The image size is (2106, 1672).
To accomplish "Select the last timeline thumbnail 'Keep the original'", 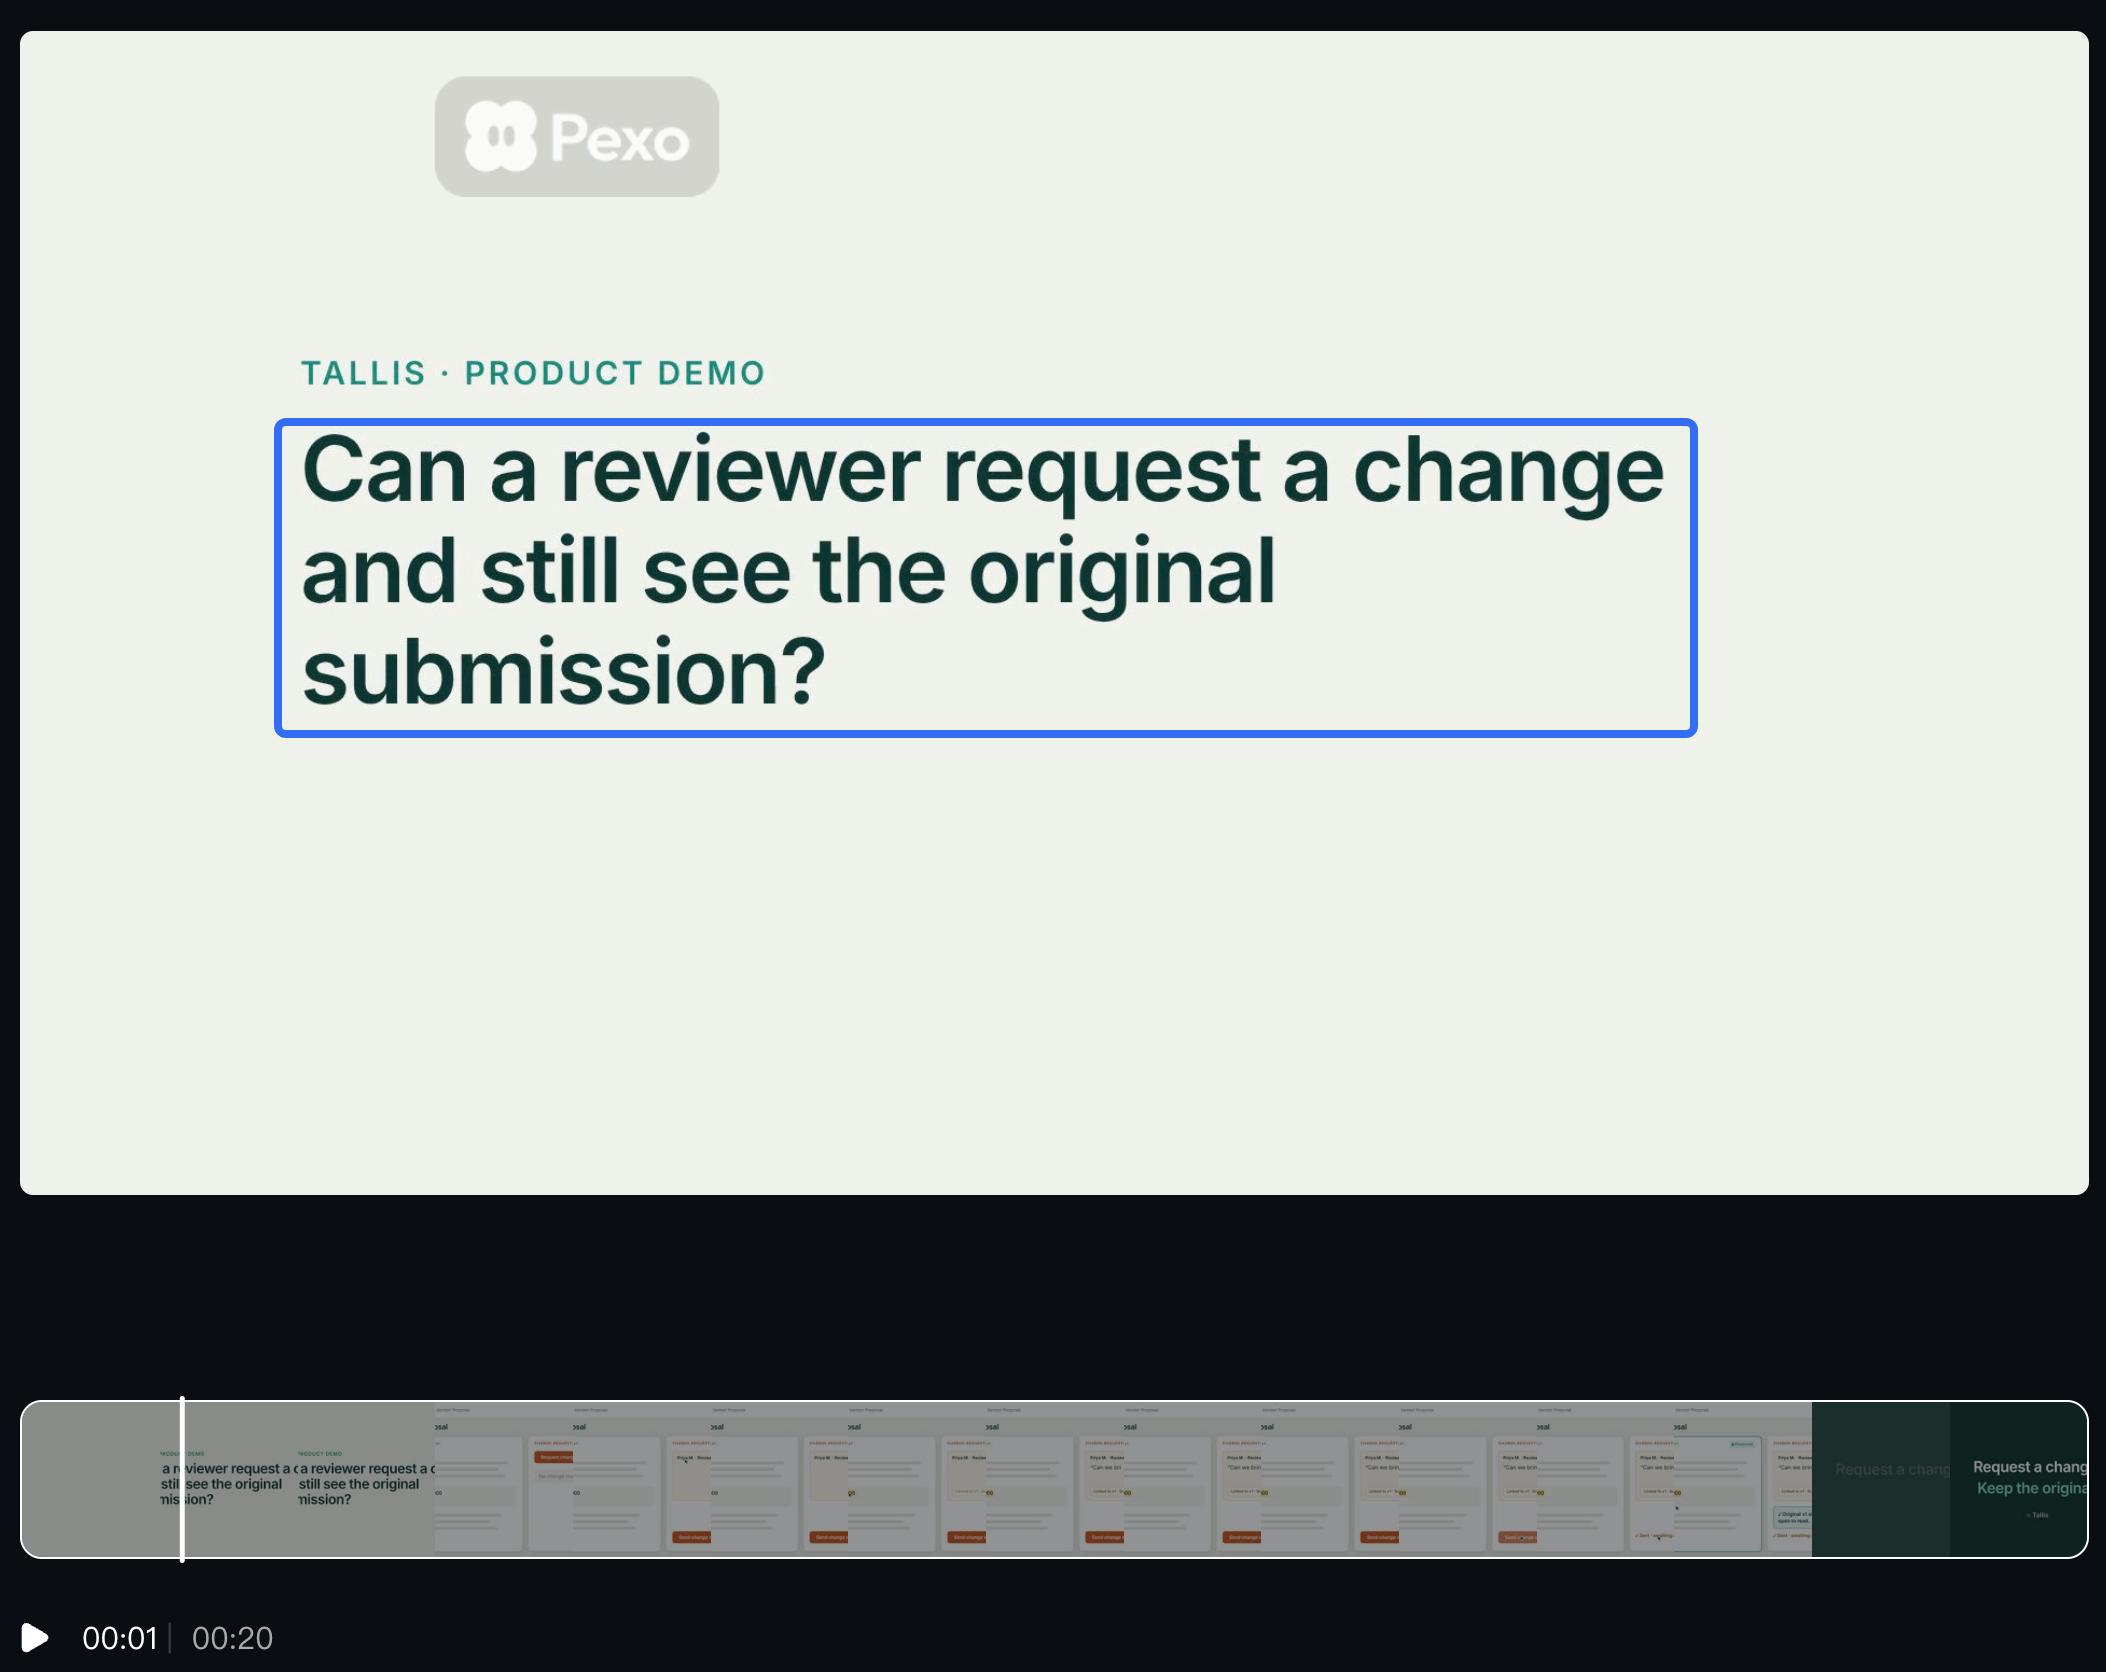I will [2018, 1479].
